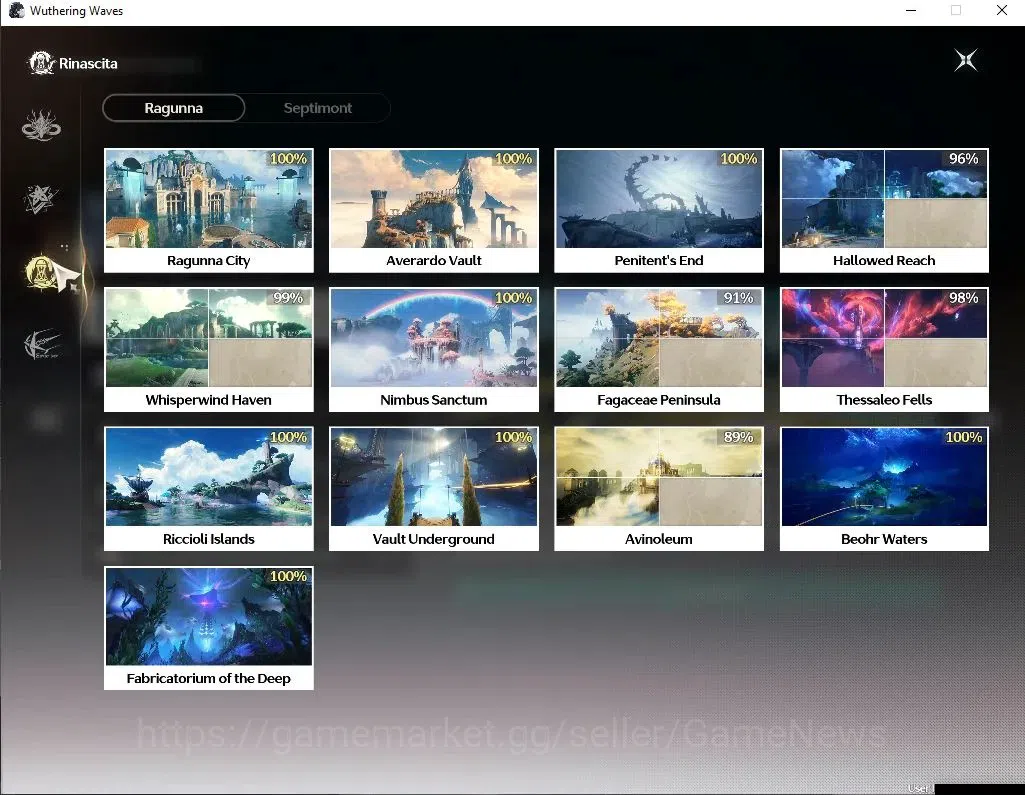
Task: Click the Rinascita title text
Action: (x=88, y=63)
